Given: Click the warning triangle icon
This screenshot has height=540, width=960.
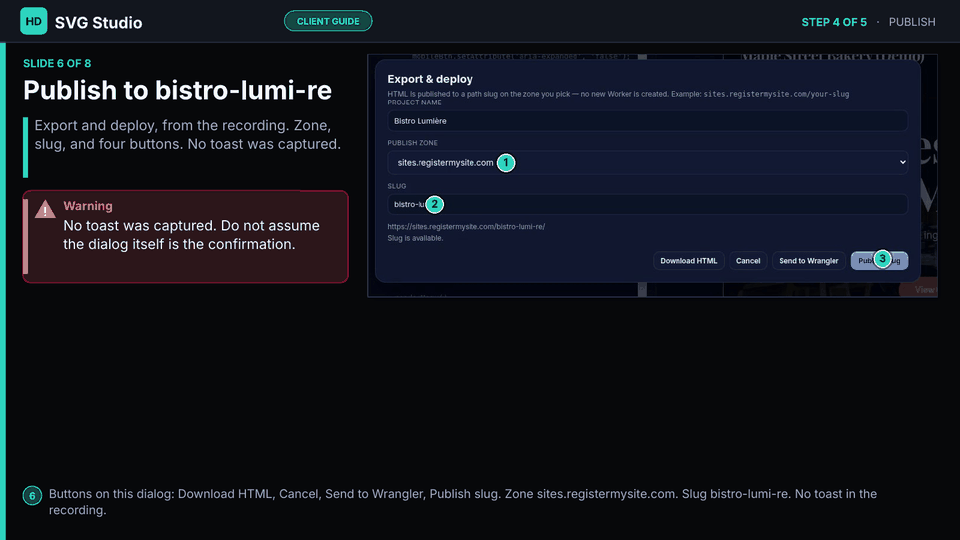Looking at the screenshot, I should 45,209.
